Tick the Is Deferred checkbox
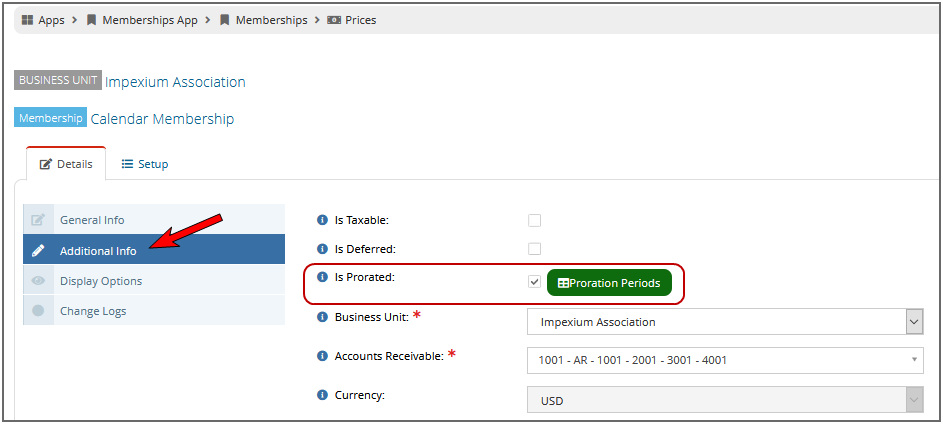 coord(534,248)
